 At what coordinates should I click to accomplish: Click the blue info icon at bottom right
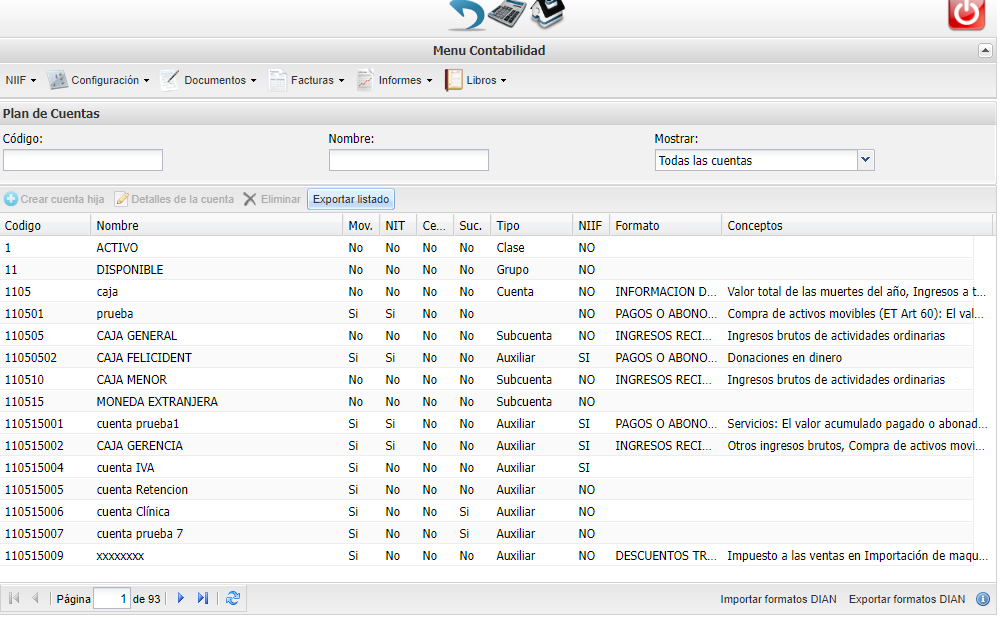point(983,599)
